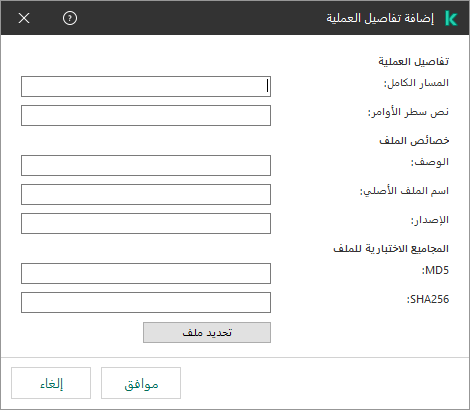Image resolution: width=470 pixels, height=410 pixels.
Task: Click the المجاميع الاختبارية للملف heading
Action: pyautogui.click(x=391, y=249)
